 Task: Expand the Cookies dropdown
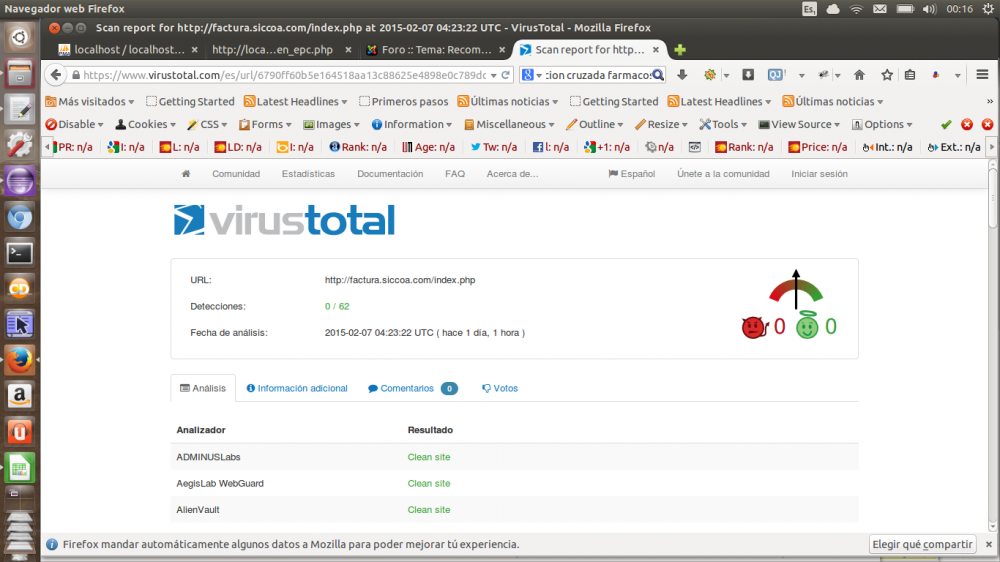[x=145, y=124]
